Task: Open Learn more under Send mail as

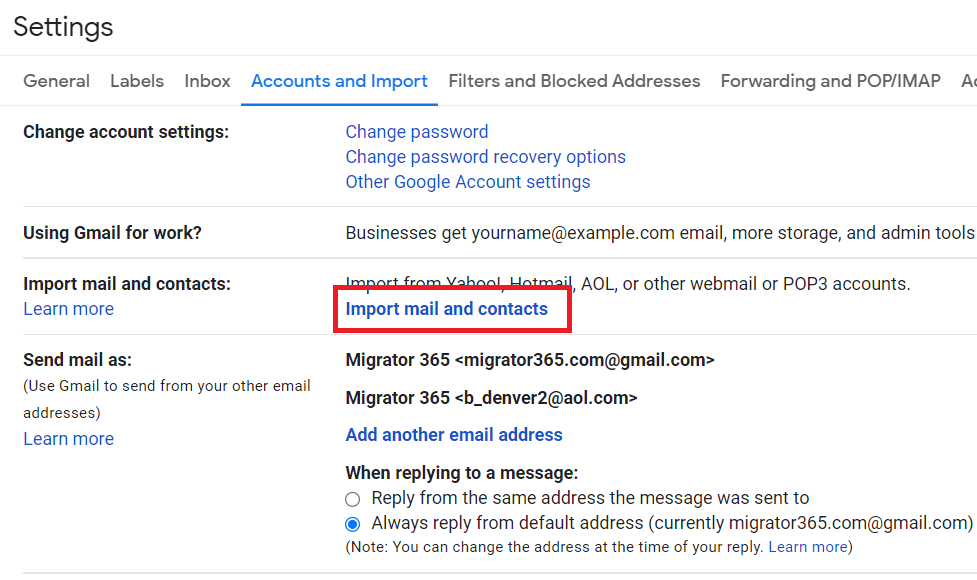Action: (x=69, y=439)
